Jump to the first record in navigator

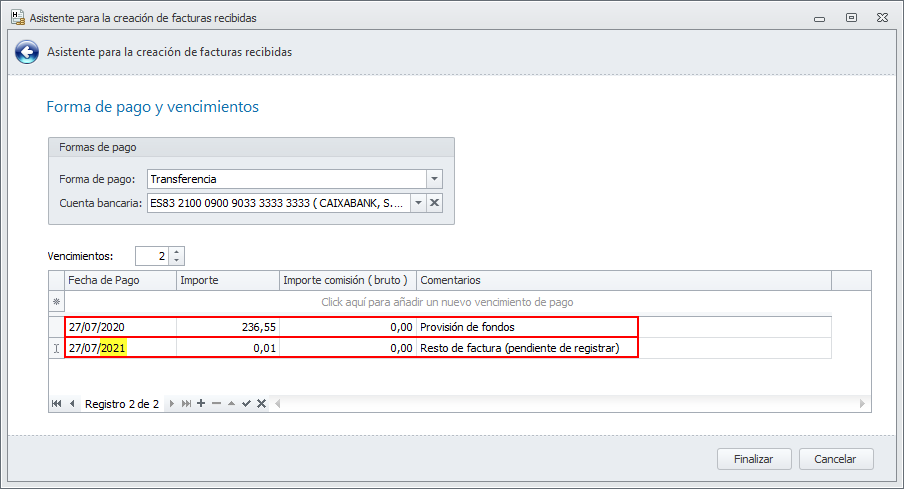(56, 404)
